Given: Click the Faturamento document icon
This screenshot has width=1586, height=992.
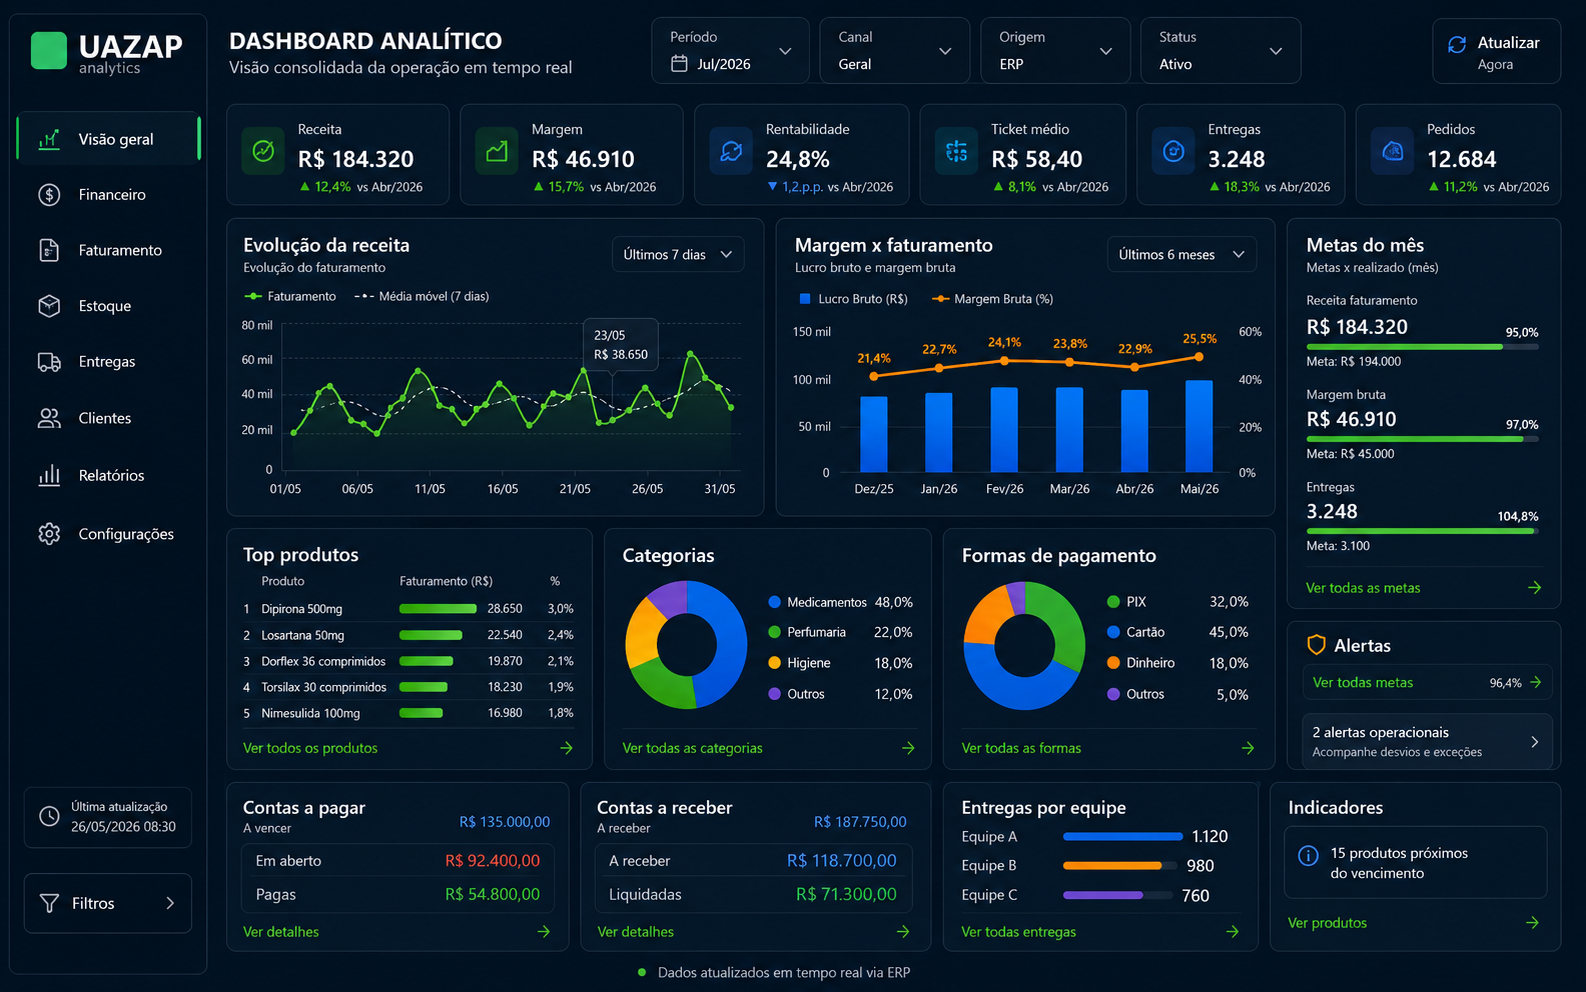Looking at the screenshot, I should point(49,250).
